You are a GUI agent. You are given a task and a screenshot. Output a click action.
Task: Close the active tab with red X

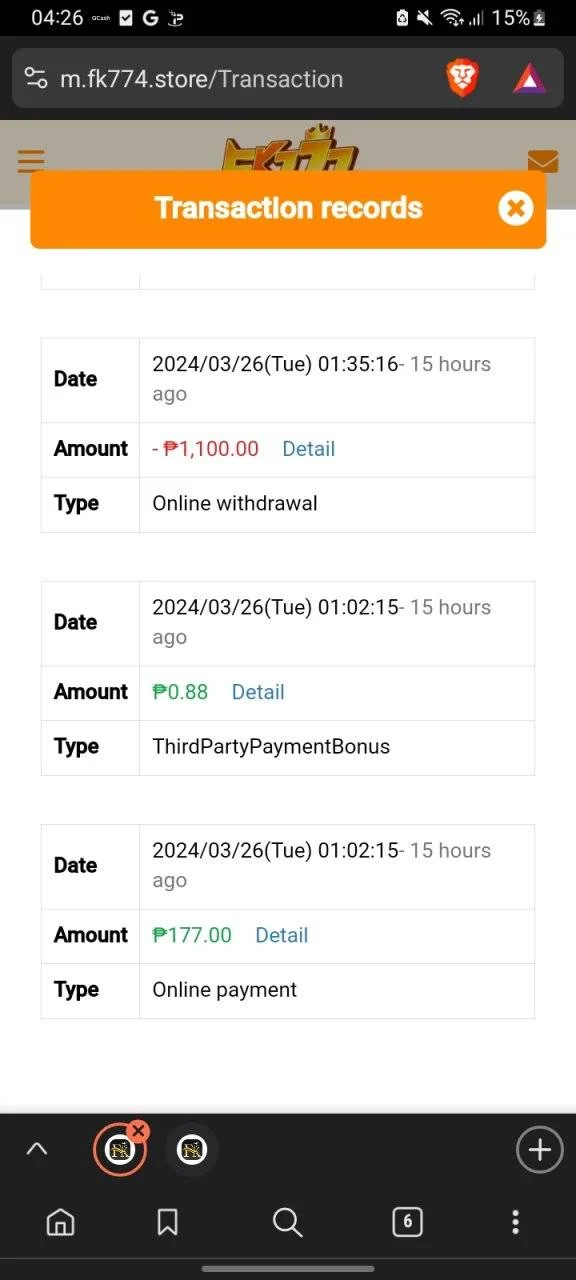(138, 1131)
